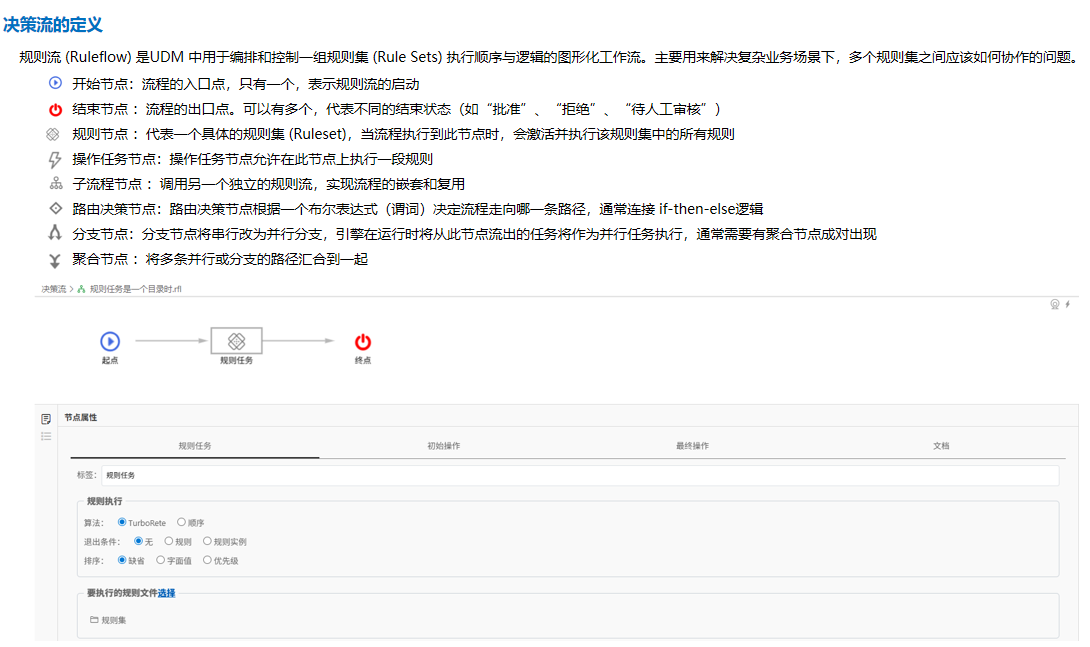Set exit condition to 无
The image size is (1090, 647).
138,541
